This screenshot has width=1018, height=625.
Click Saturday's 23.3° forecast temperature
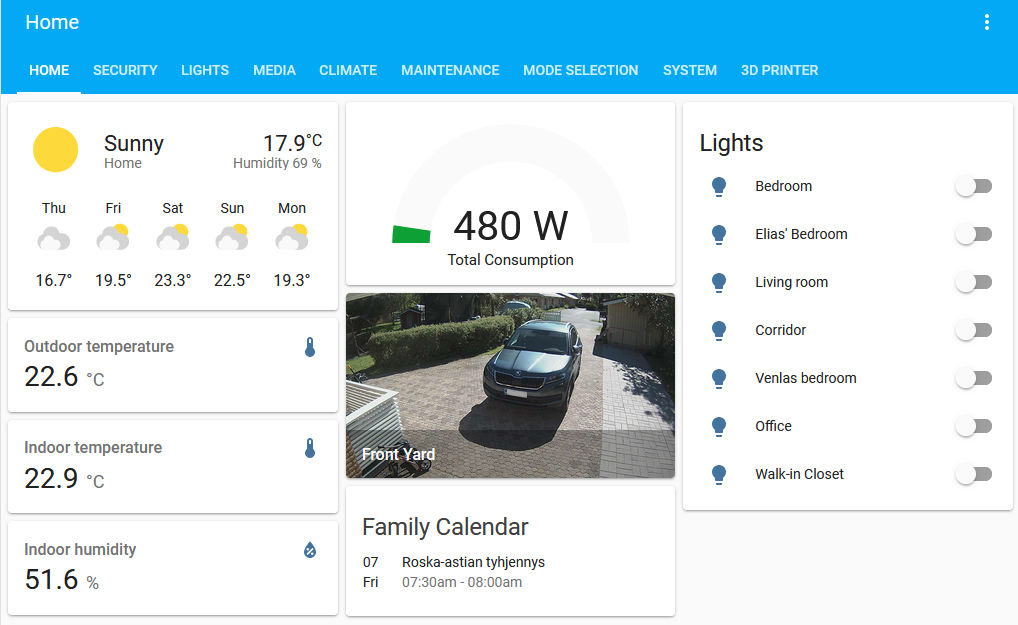173,280
